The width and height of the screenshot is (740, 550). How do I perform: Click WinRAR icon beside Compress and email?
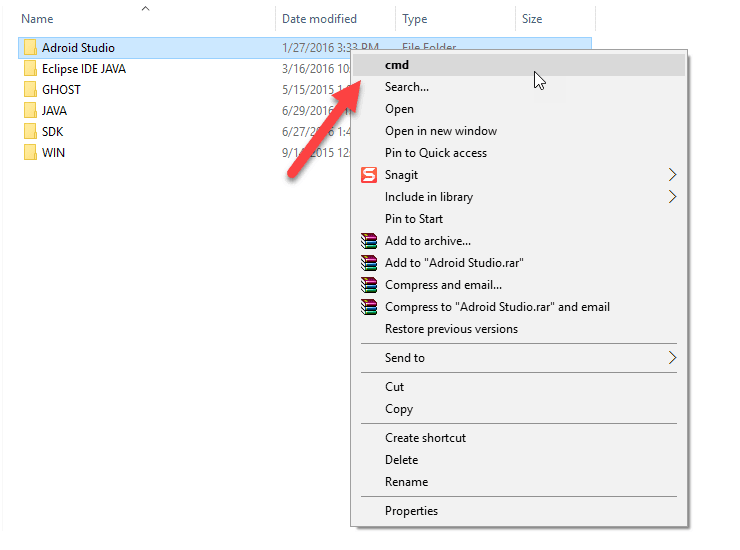pyautogui.click(x=369, y=285)
